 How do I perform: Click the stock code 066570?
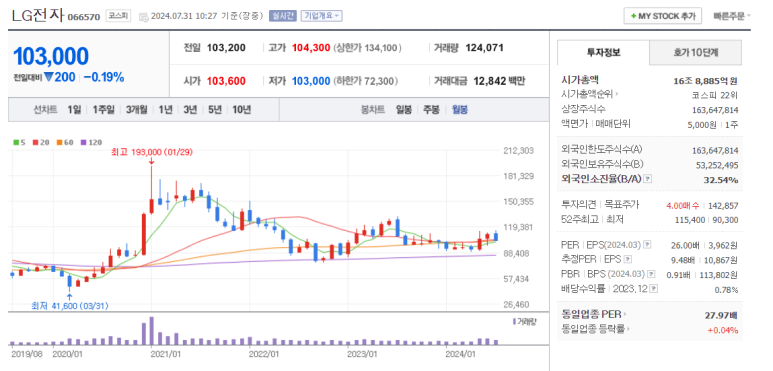pyautogui.click(x=83, y=17)
